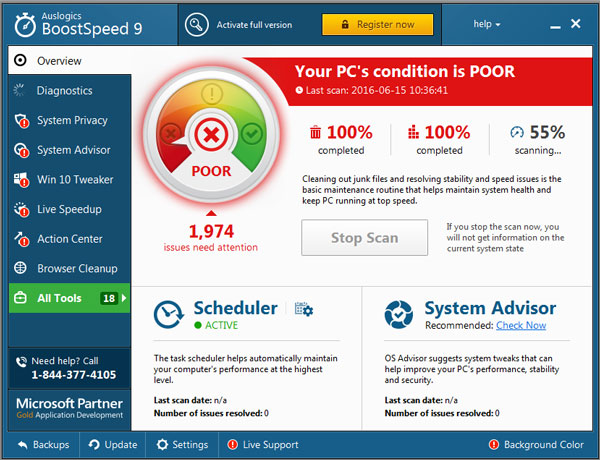Open the Live Speedup section
The image size is (600, 460).
[70, 209]
